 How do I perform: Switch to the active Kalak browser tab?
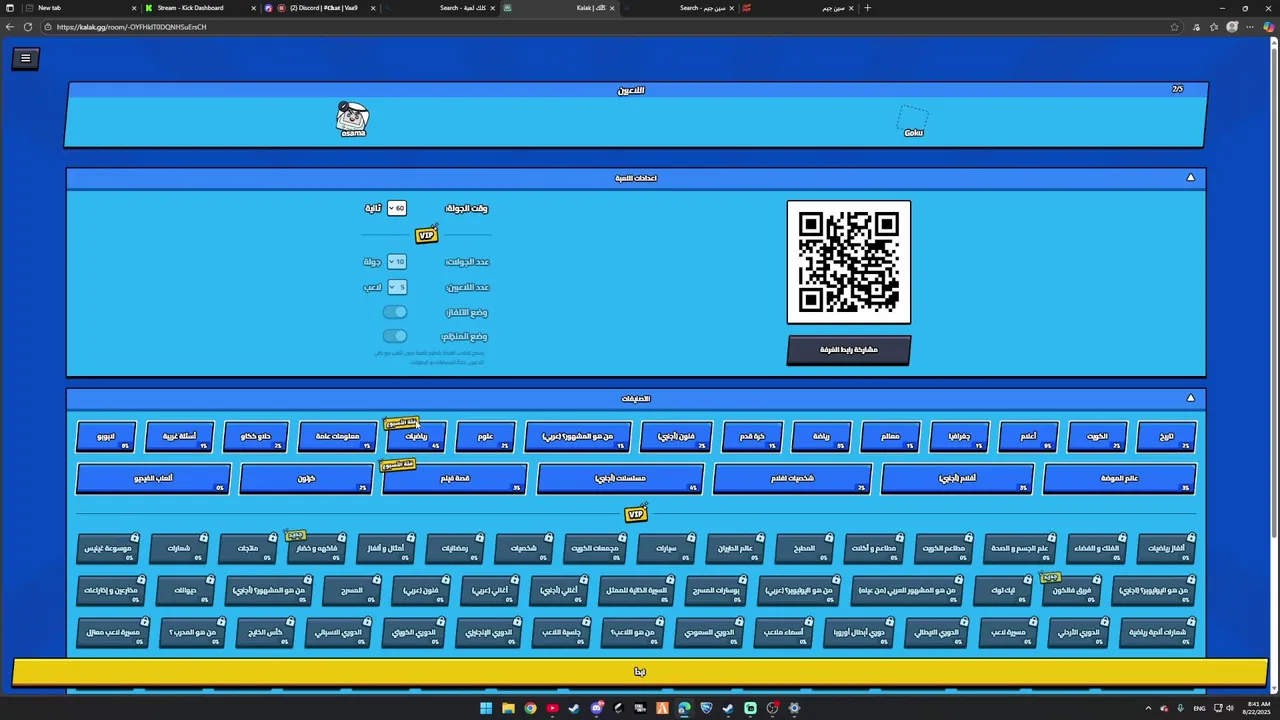coord(558,8)
